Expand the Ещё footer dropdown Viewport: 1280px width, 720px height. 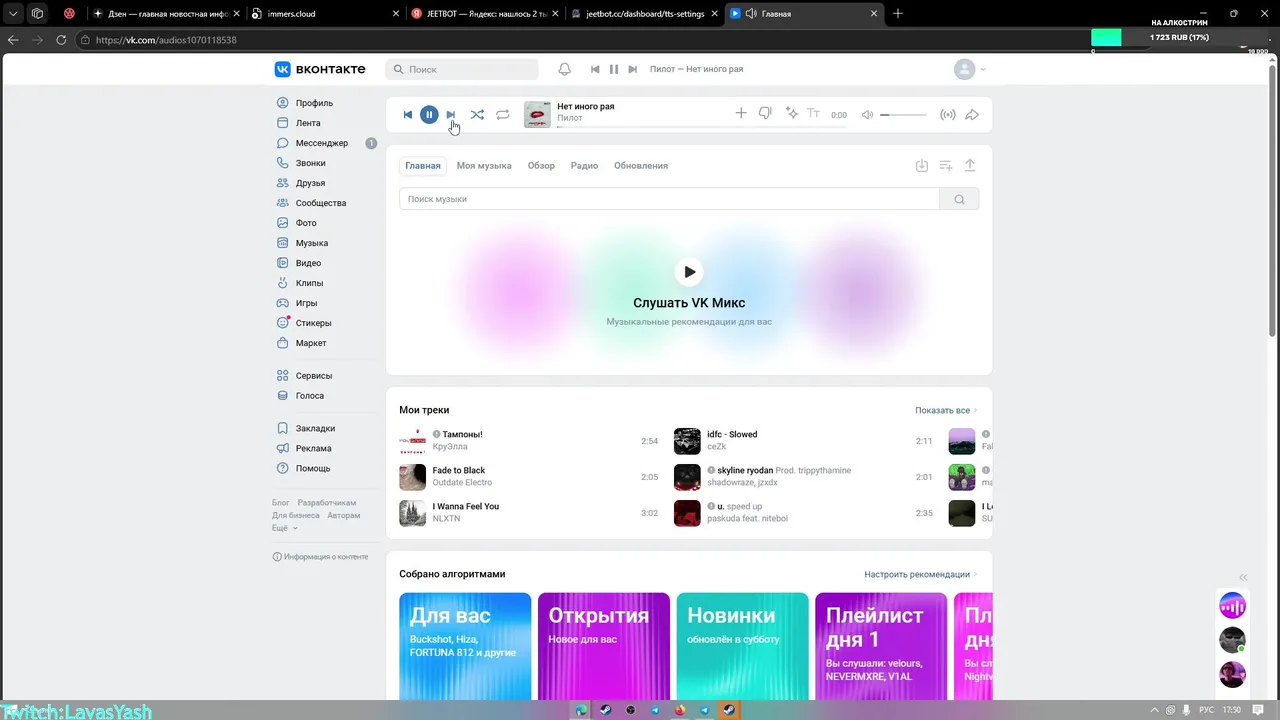coord(285,528)
